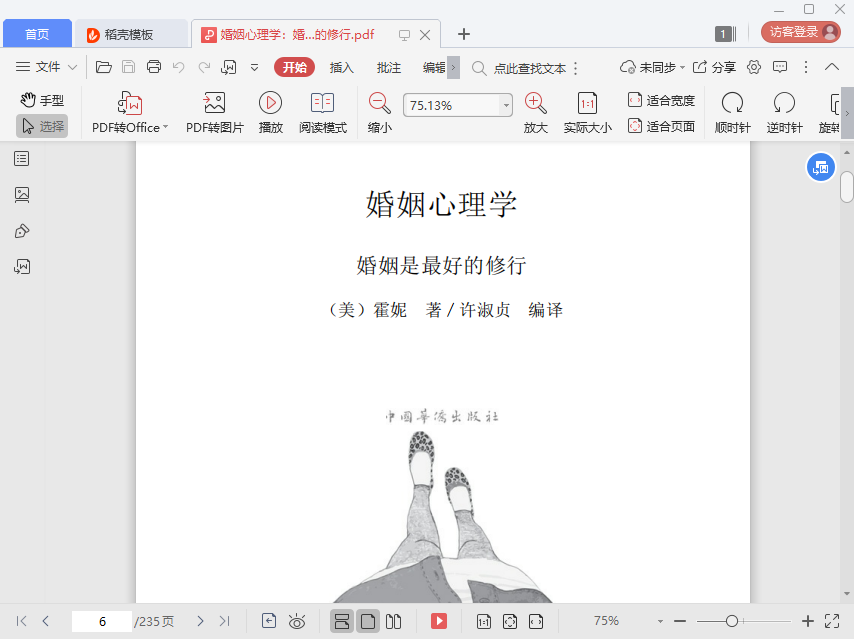Image resolution: width=854 pixels, height=639 pixels.
Task: Click the PDF转图片 tool
Action: click(x=215, y=113)
